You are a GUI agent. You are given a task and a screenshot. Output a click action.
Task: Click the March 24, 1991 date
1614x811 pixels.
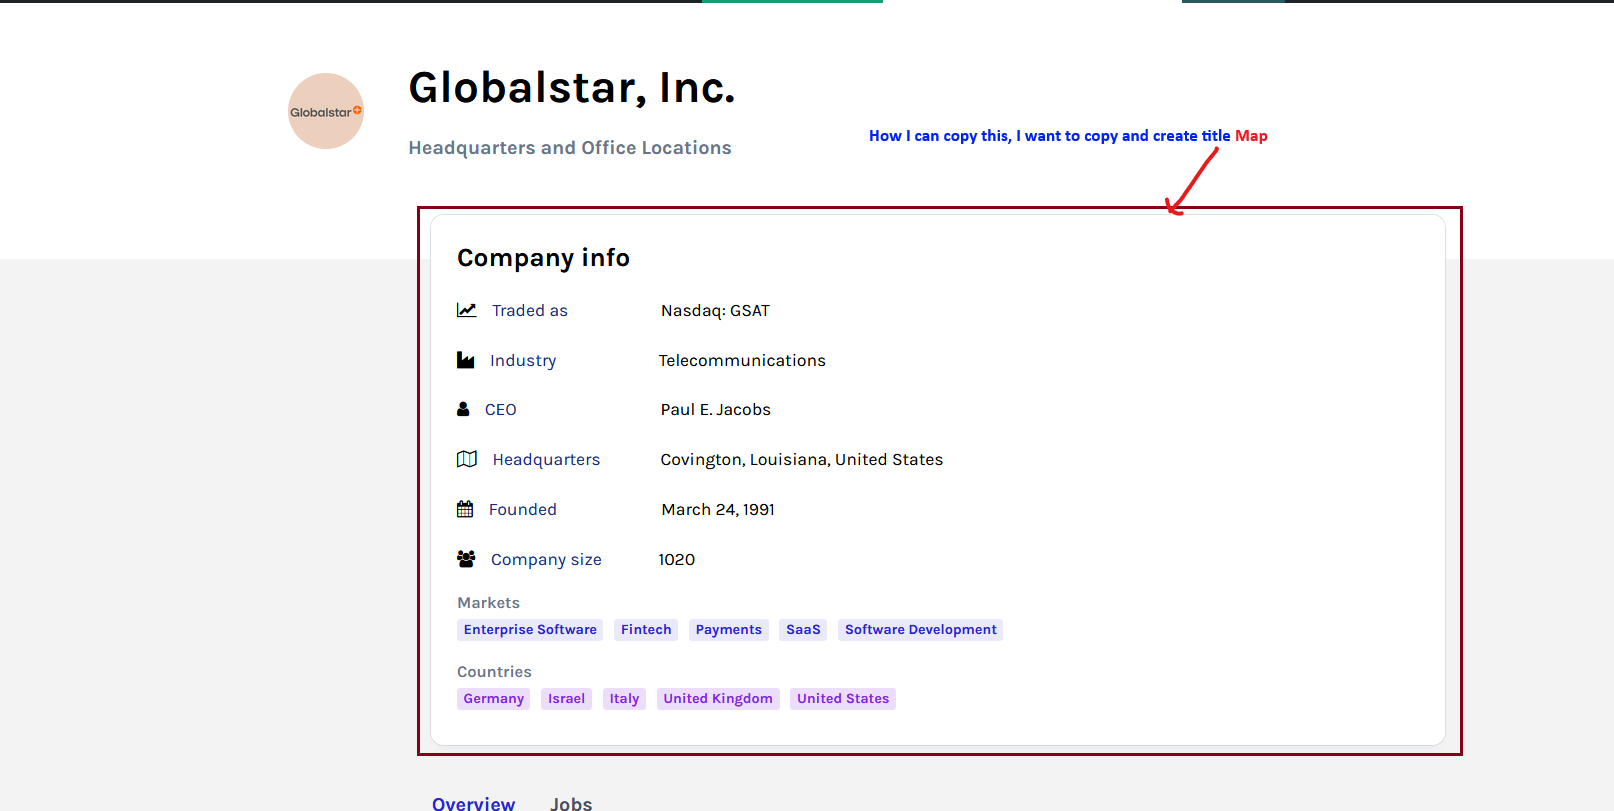(718, 510)
